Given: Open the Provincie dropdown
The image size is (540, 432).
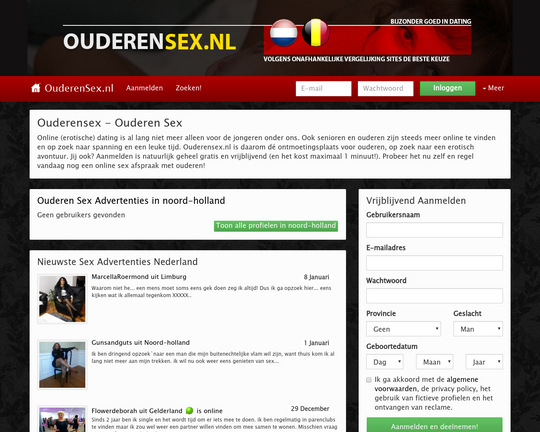Looking at the screenshot, I should pyautogui.click(x=403, y=329).
